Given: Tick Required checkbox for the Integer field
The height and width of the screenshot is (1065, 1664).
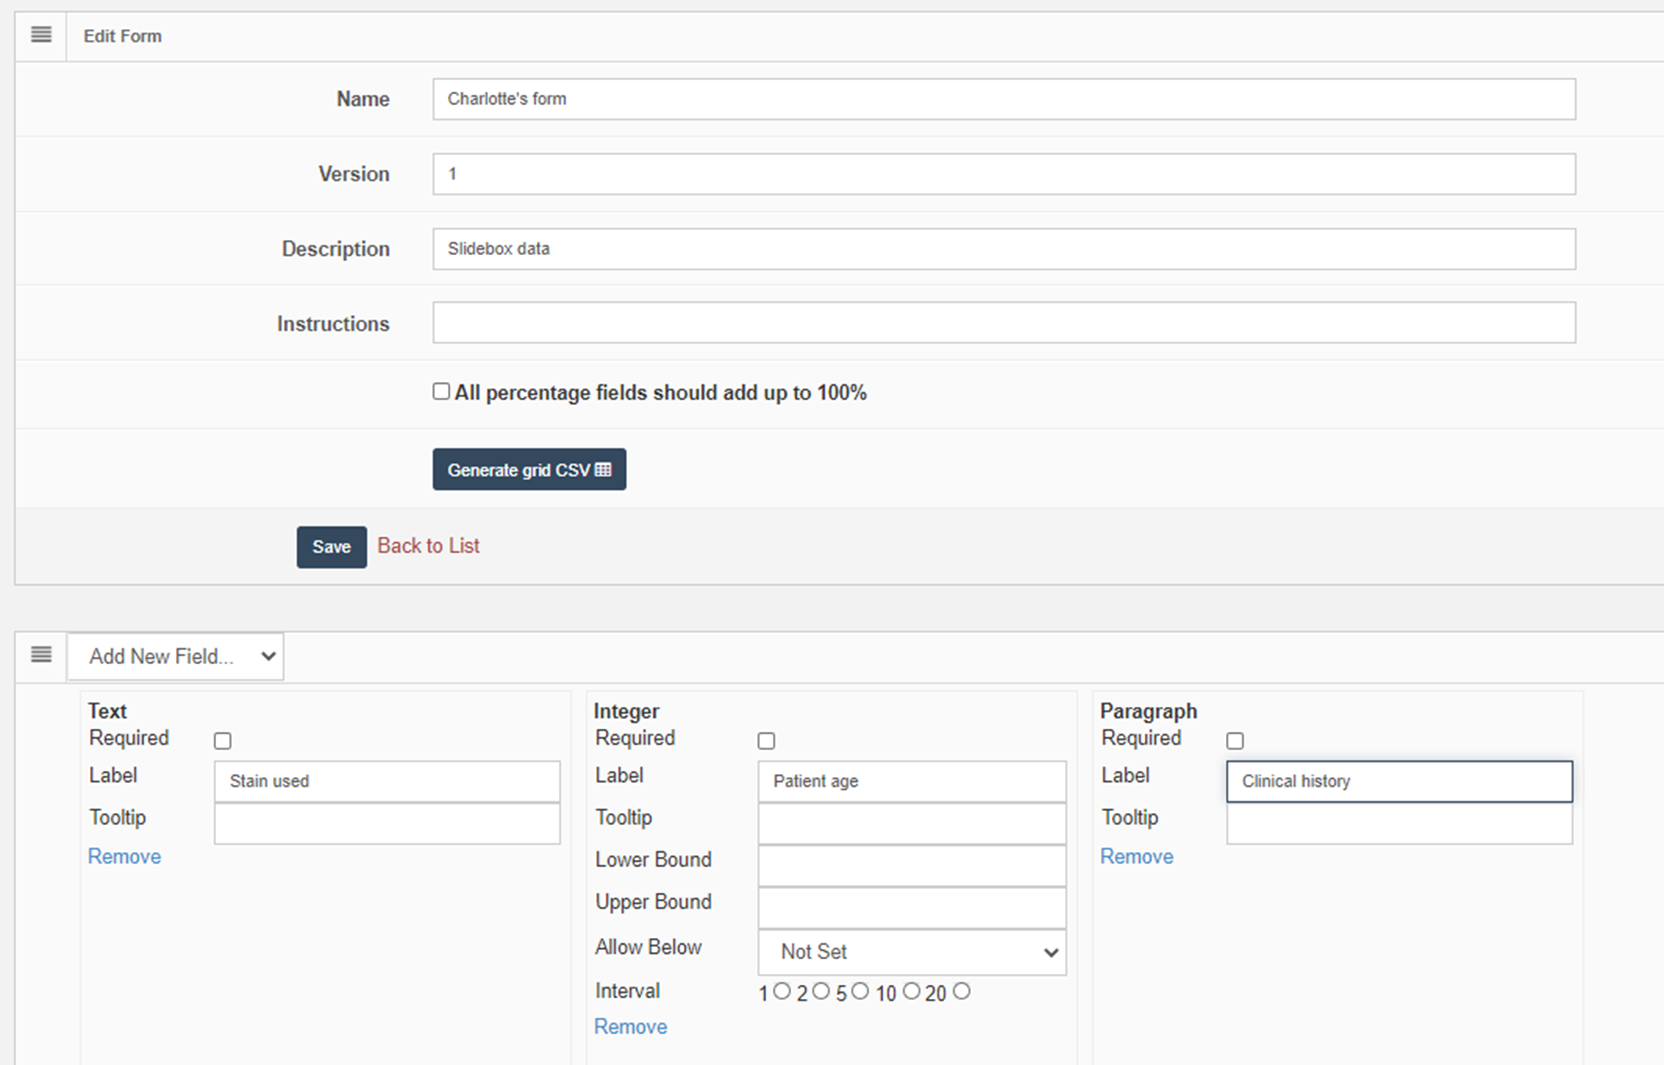Looking at the screenshot, I should 766,741.
